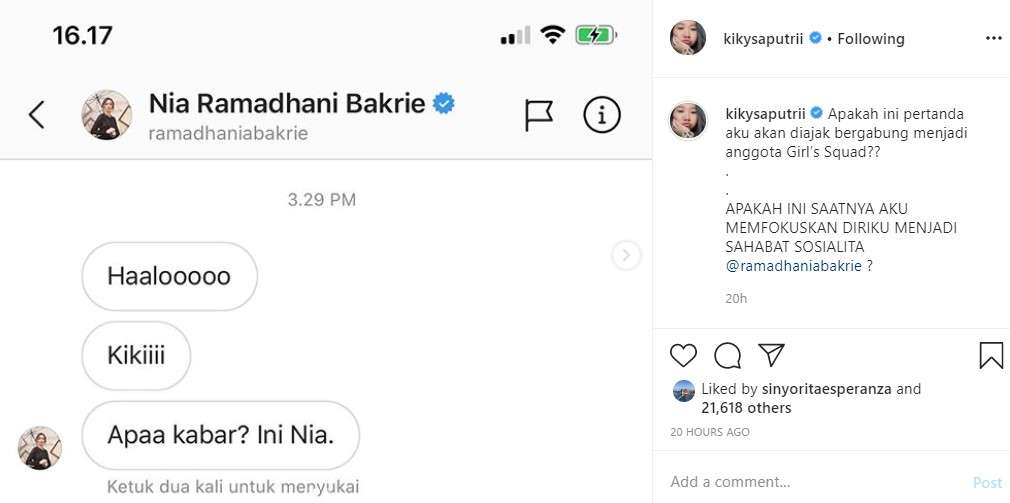Click the Wi-Fi icon in the status bar
Screen dimensions: 1010x503
552,36
